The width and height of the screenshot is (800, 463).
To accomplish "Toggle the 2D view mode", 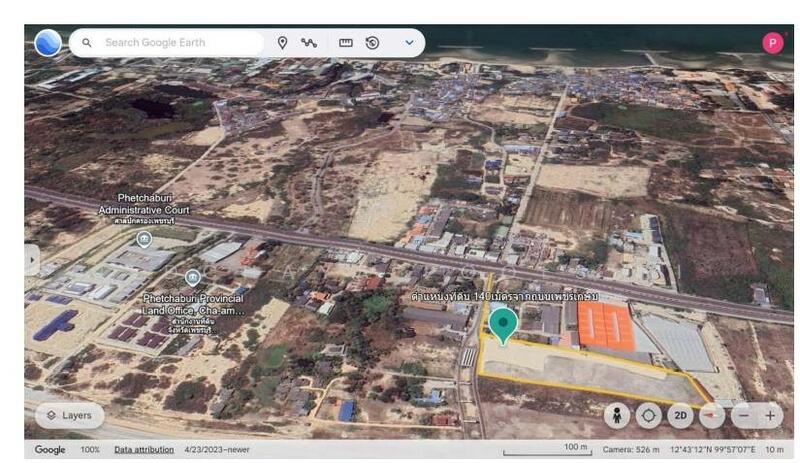I will pyautogui.click(x=681, y=415).
